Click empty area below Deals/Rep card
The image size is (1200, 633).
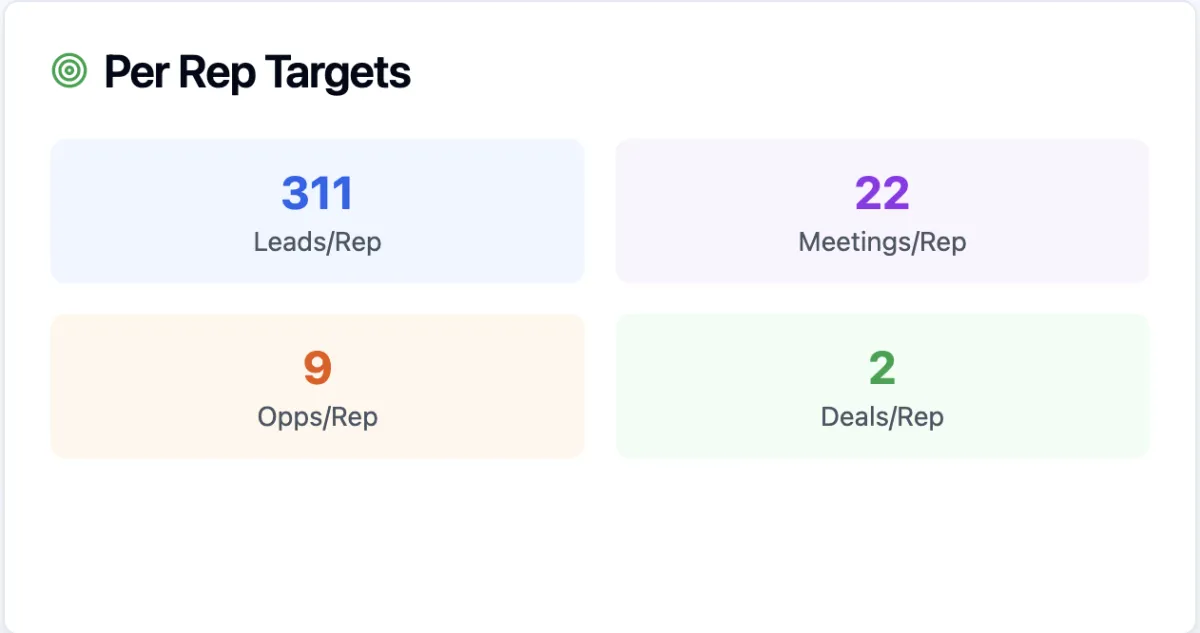[x=882, y=540]
